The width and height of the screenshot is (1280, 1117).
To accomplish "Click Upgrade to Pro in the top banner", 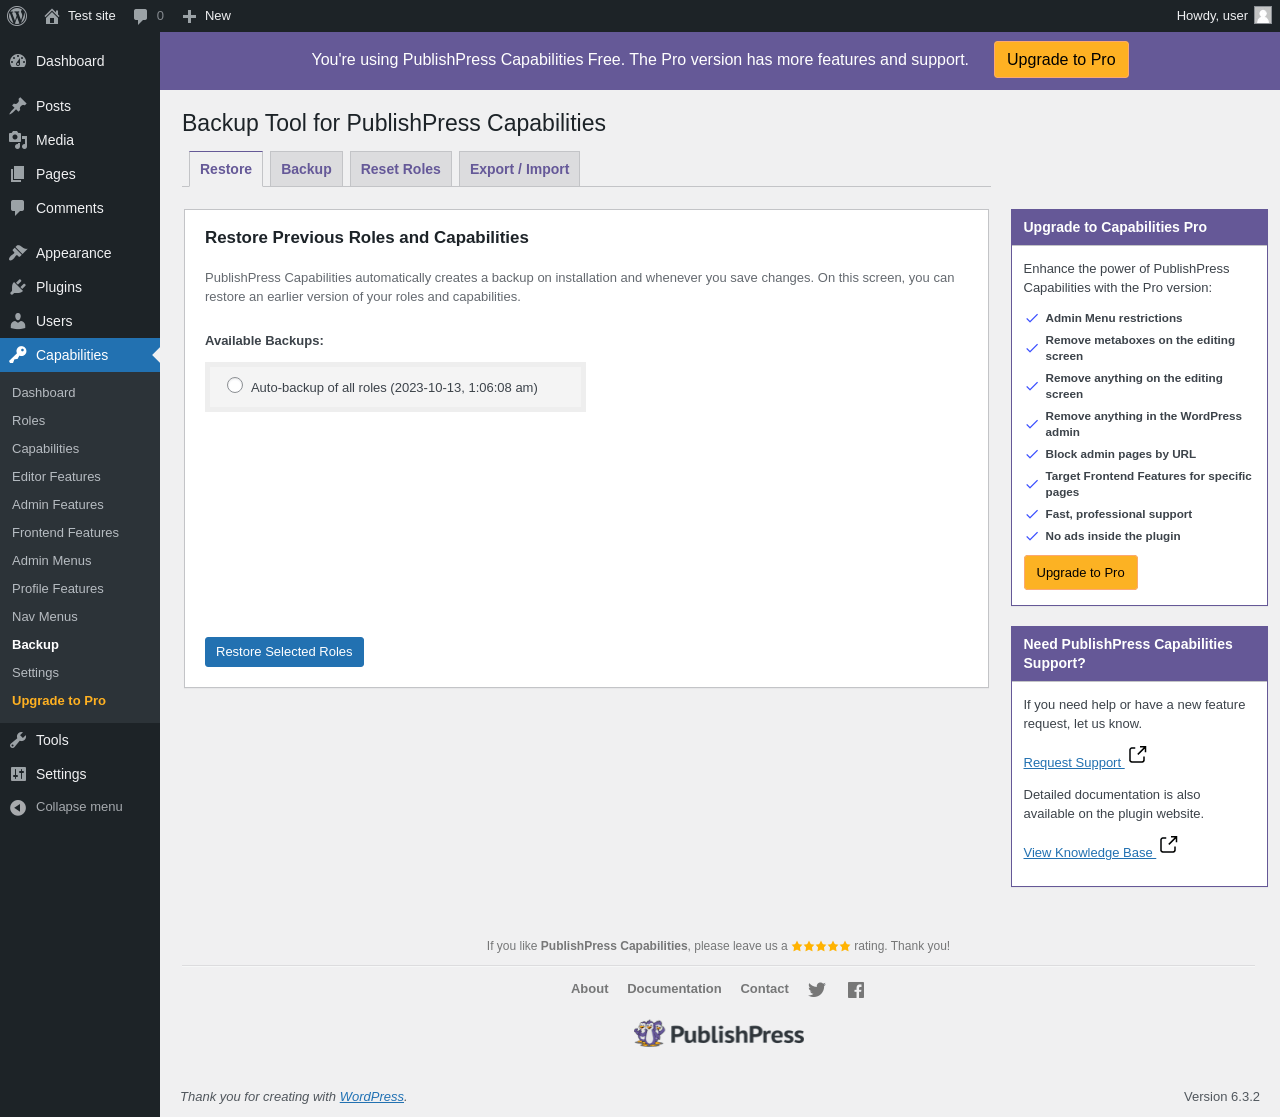I will (x=1061, y=60).
